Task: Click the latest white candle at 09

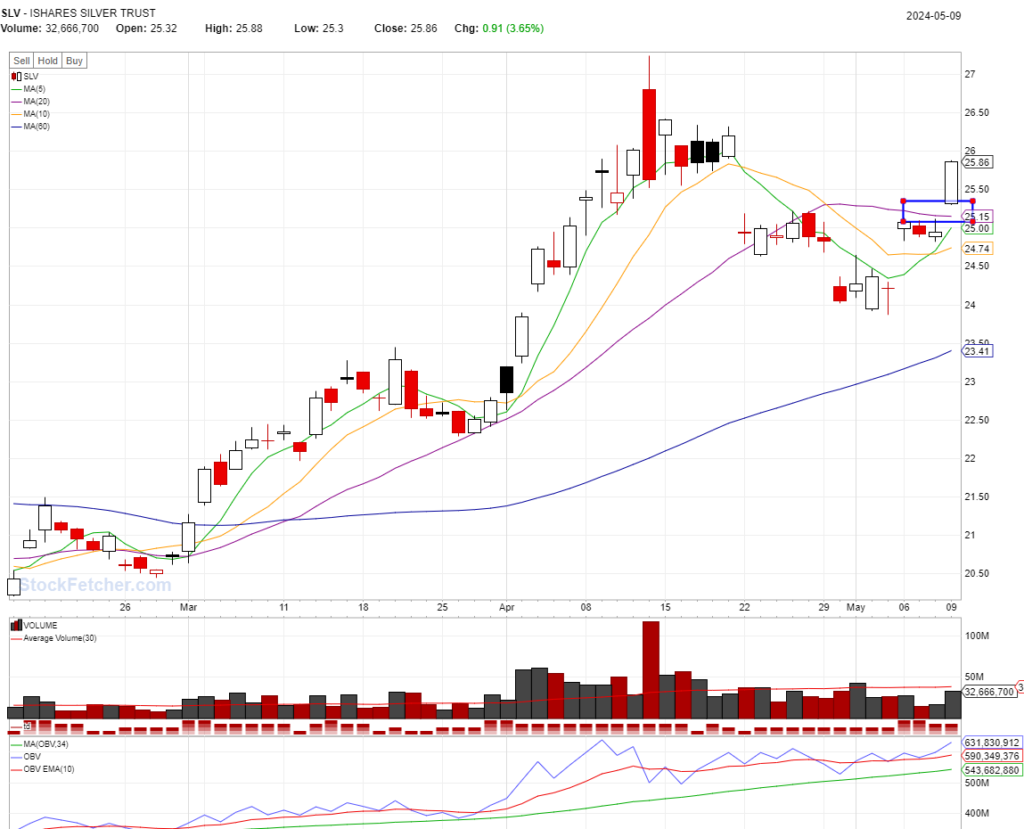Action: [x=952, y=182]
